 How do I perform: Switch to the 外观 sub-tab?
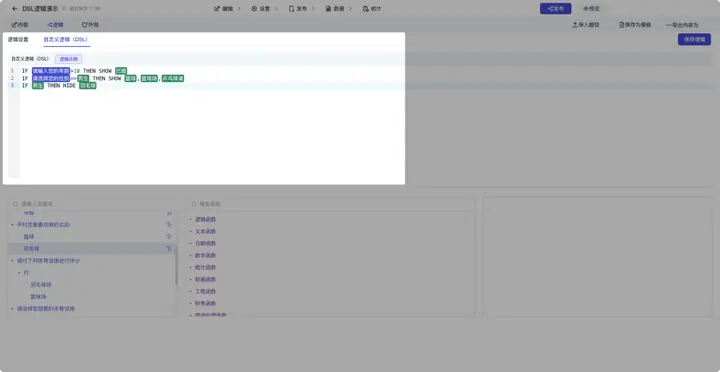coord(90,25)
